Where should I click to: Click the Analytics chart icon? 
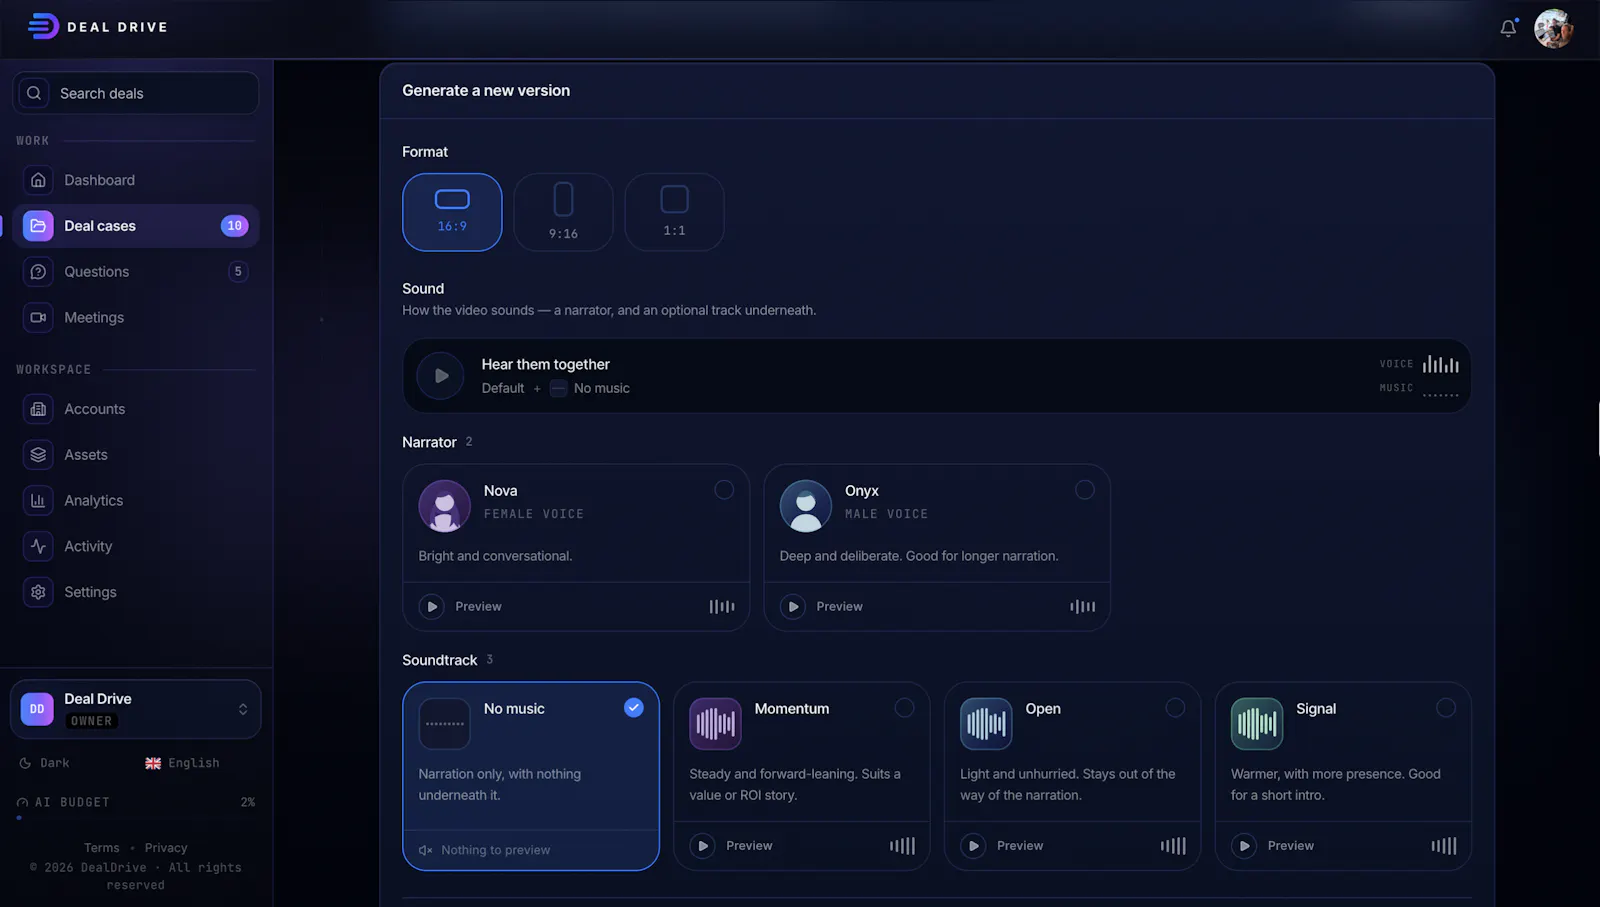point(38,501)
